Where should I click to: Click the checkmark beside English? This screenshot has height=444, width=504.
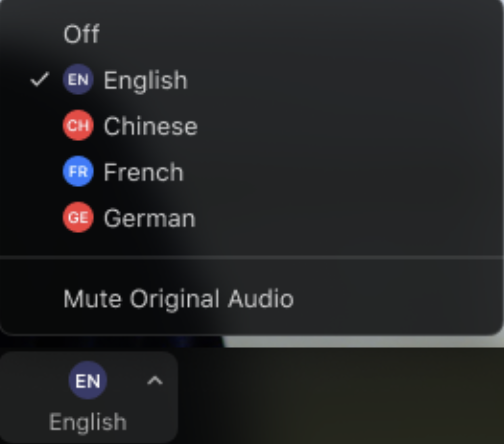(40, 80)
